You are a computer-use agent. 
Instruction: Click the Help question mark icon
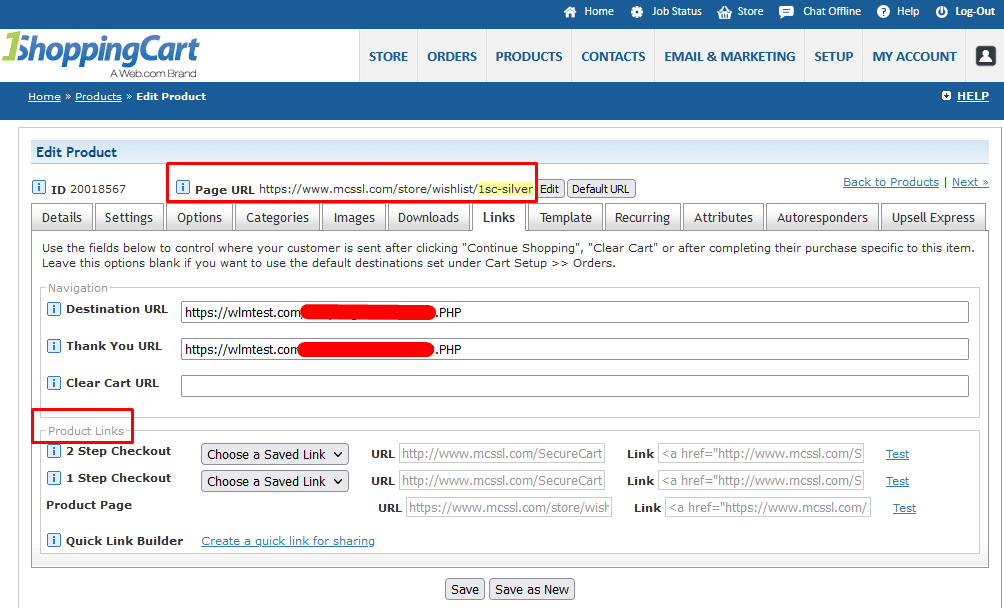(x=883, y=12)
